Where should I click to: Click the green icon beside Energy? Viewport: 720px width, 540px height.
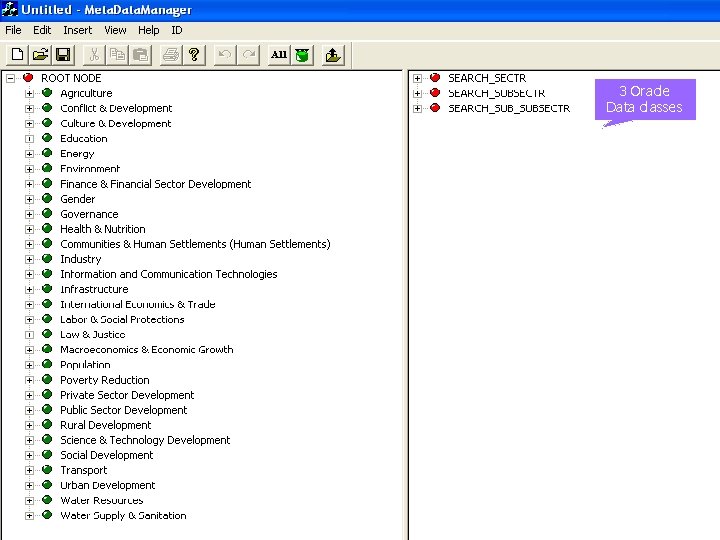click(47, 153)
